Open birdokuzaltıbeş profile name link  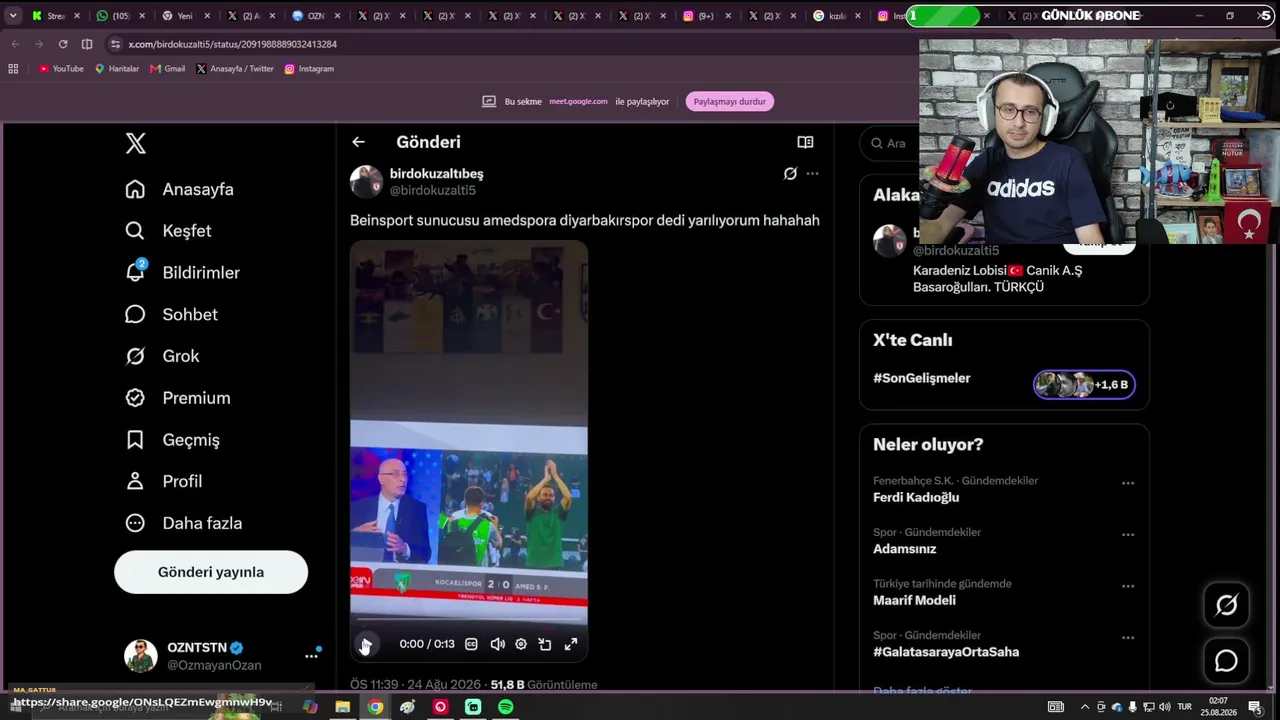pyautogui.click(x=436, y=174)
